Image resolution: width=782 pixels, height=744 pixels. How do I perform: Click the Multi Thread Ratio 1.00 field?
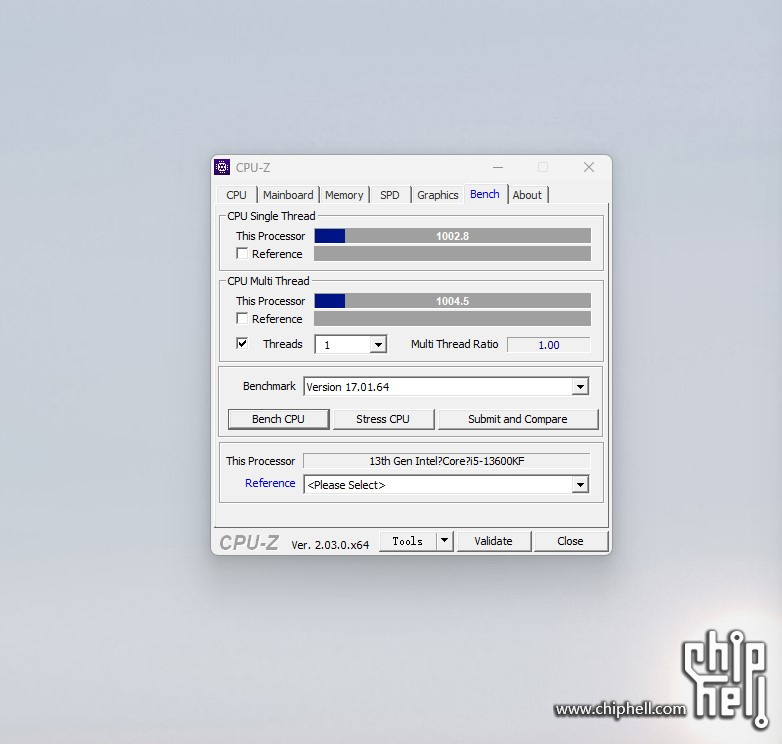coord(549,345)
